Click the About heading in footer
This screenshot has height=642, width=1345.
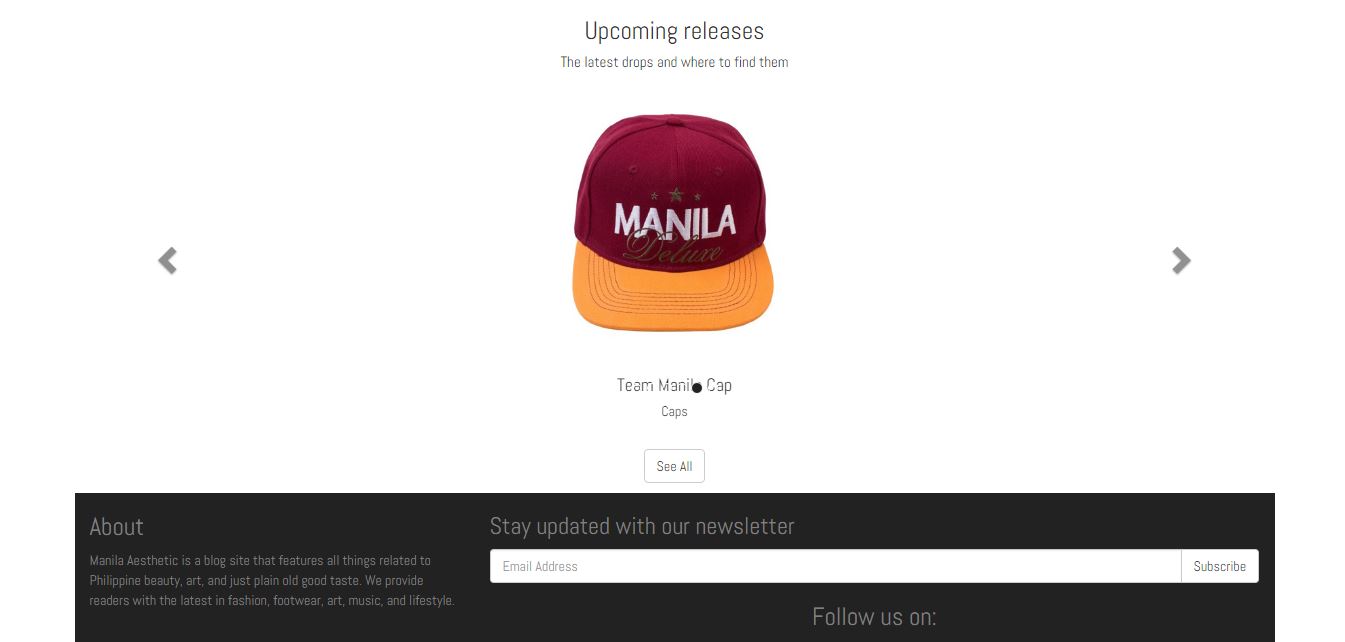click(117, 527)
